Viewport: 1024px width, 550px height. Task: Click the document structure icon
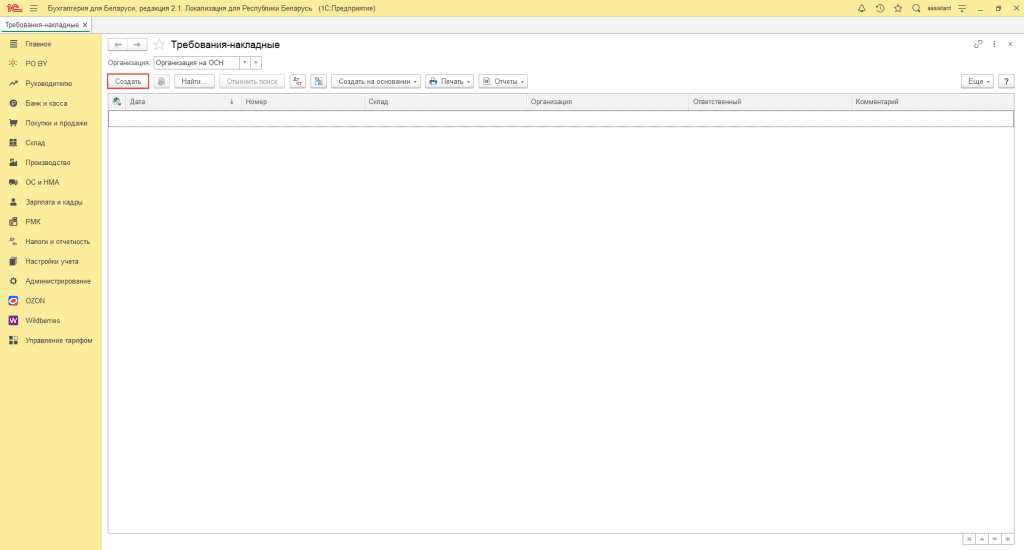pos(319,82)
